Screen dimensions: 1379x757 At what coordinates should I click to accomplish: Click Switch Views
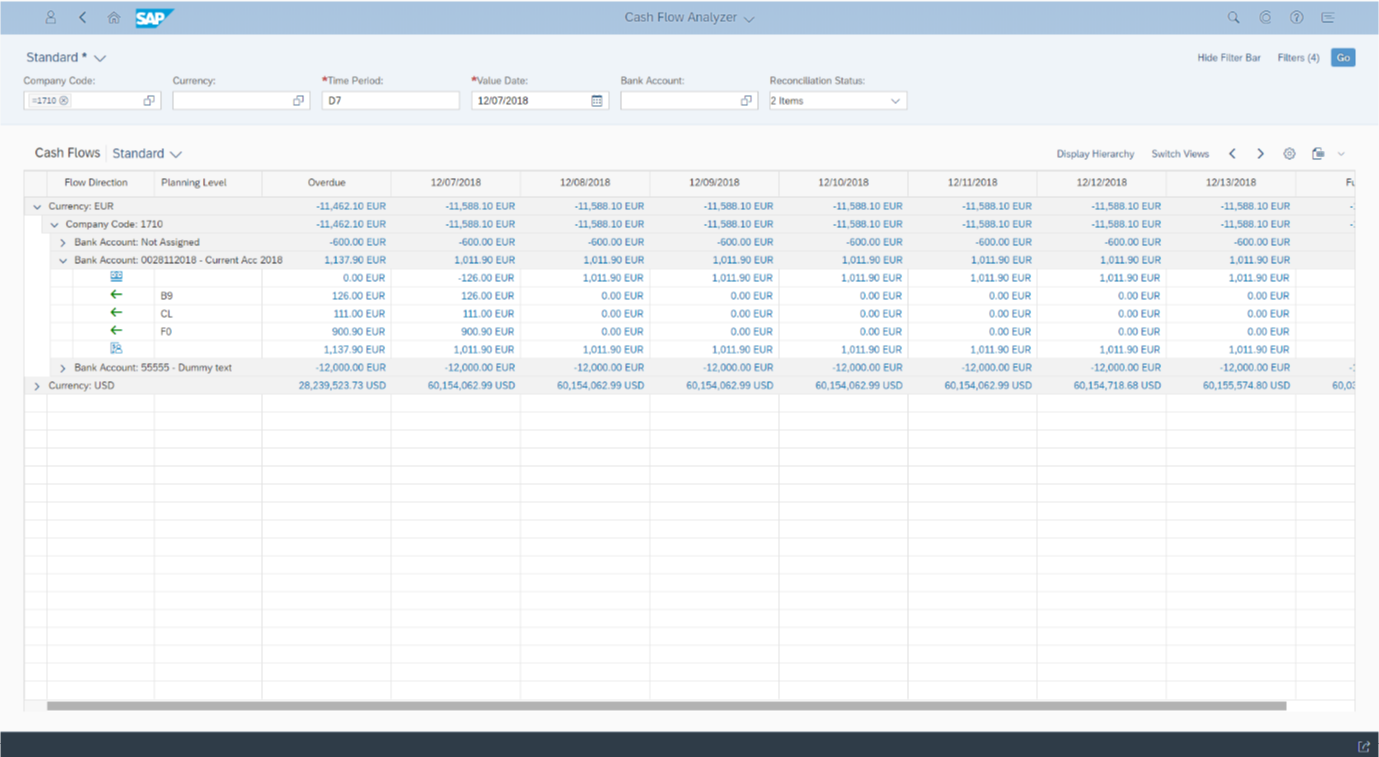[x=1180, y=154]
